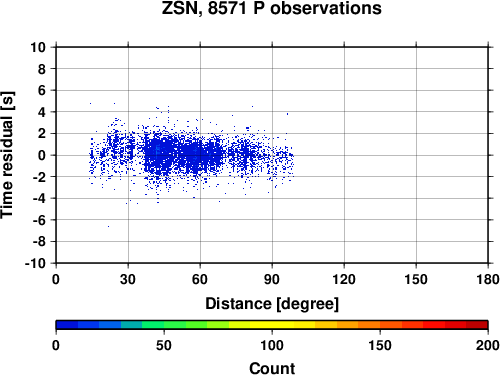This screenshot has height=375, width=500.
Task: Click the outlier point near -6.5 s residual
Action: 108,226
